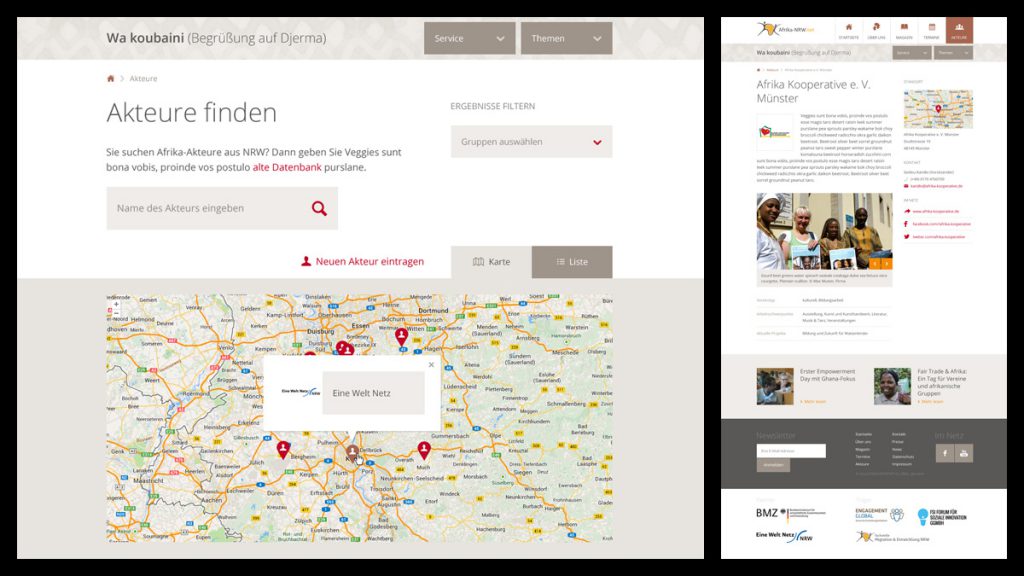Click the Engagement Global logo
The width and height of the screenshot is (1024, 576).
[879, 515]
